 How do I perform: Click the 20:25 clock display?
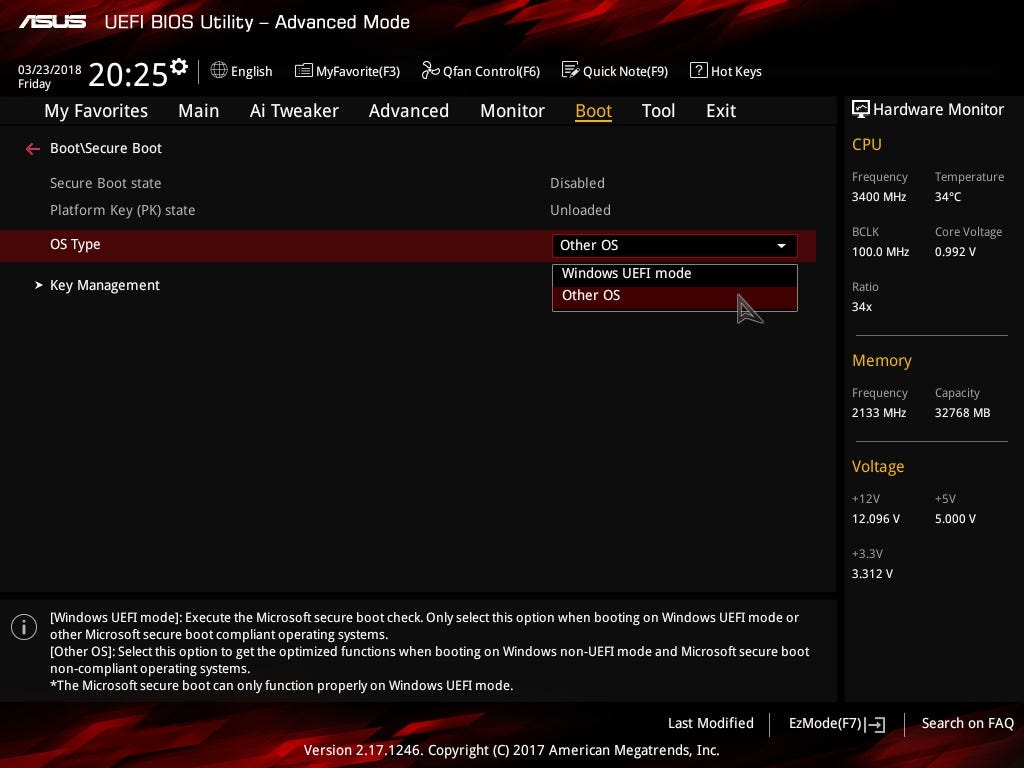[128, 74]
